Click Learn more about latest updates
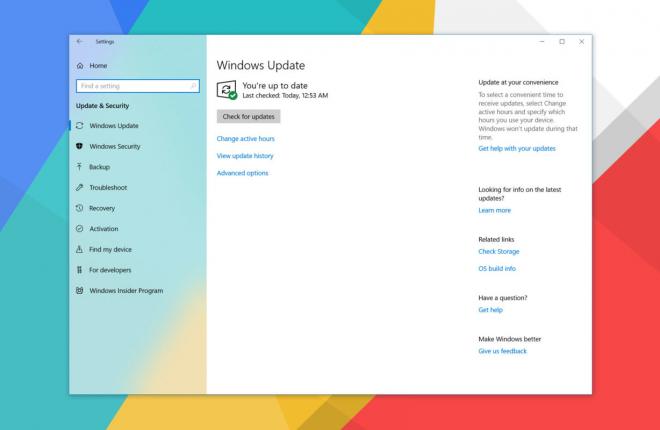 pyautogui.click(x=495, y=210)
